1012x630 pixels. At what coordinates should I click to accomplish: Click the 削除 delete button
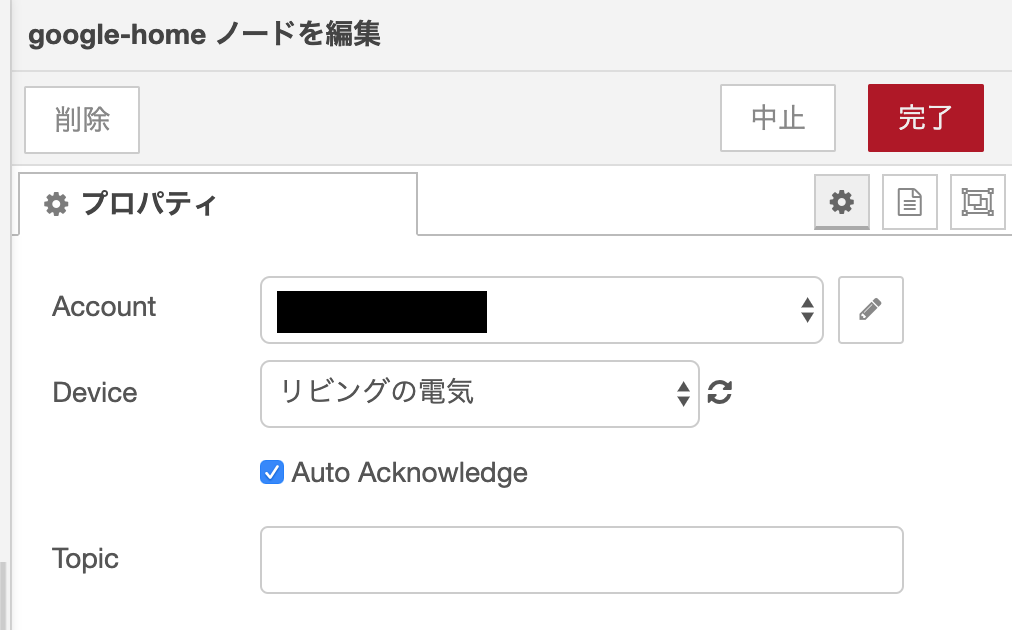[x=82, y=120]
